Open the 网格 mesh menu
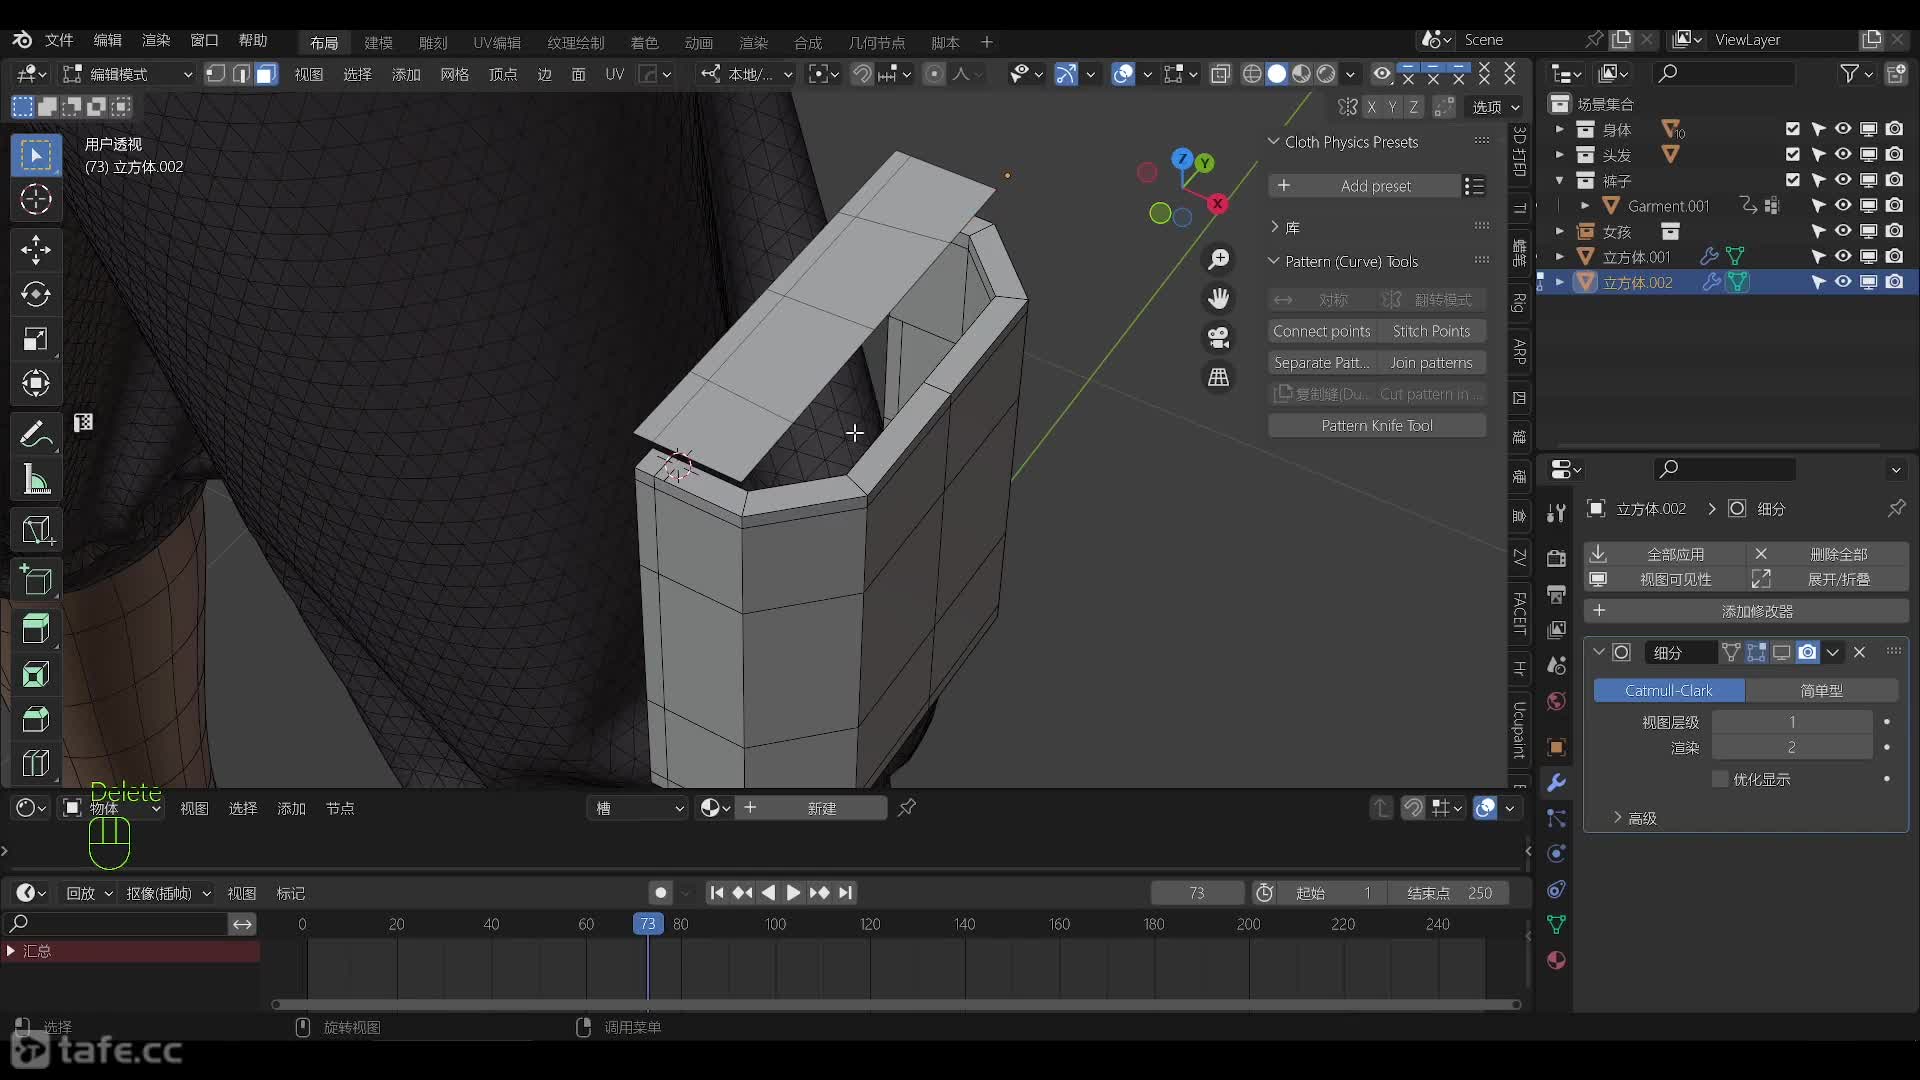This screenshot has height=1080, width=1920. tap(454, 74)
